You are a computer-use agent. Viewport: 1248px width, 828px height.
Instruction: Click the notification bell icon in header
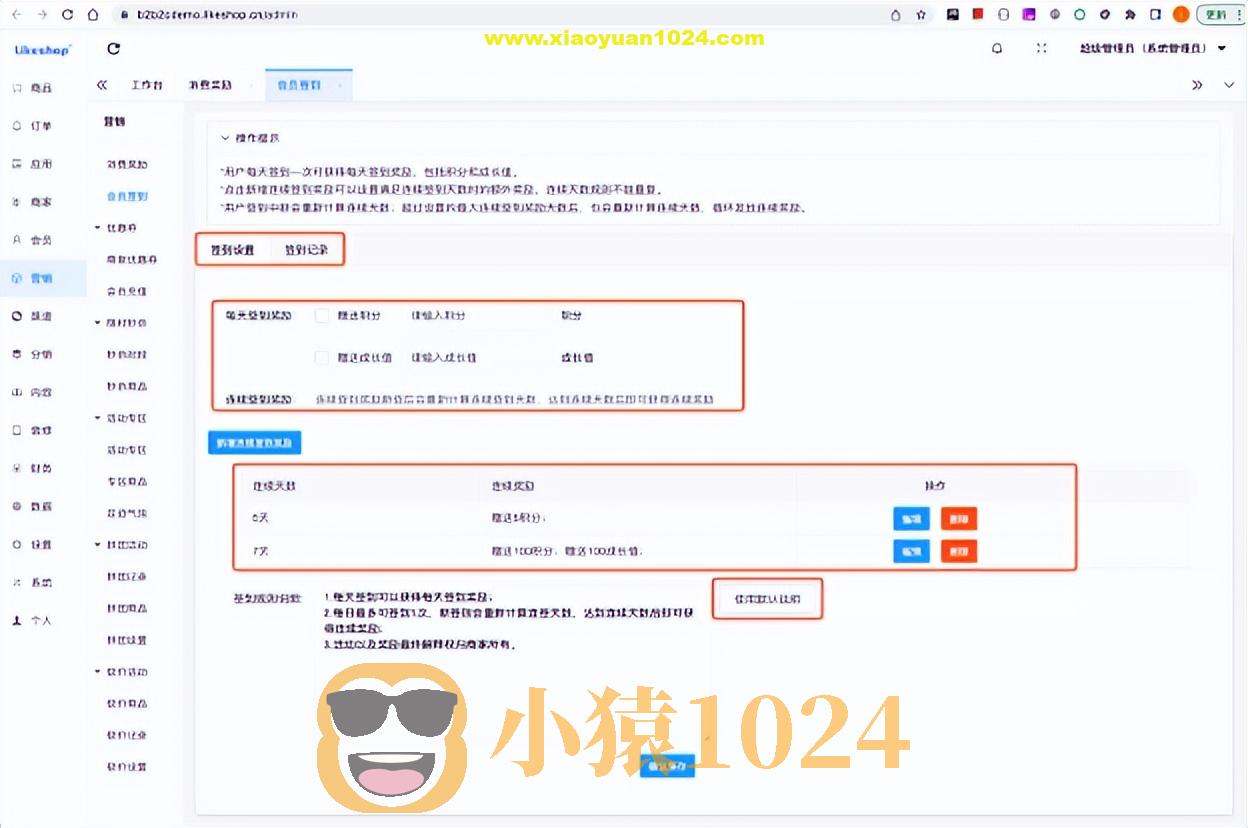coord(996,48)
